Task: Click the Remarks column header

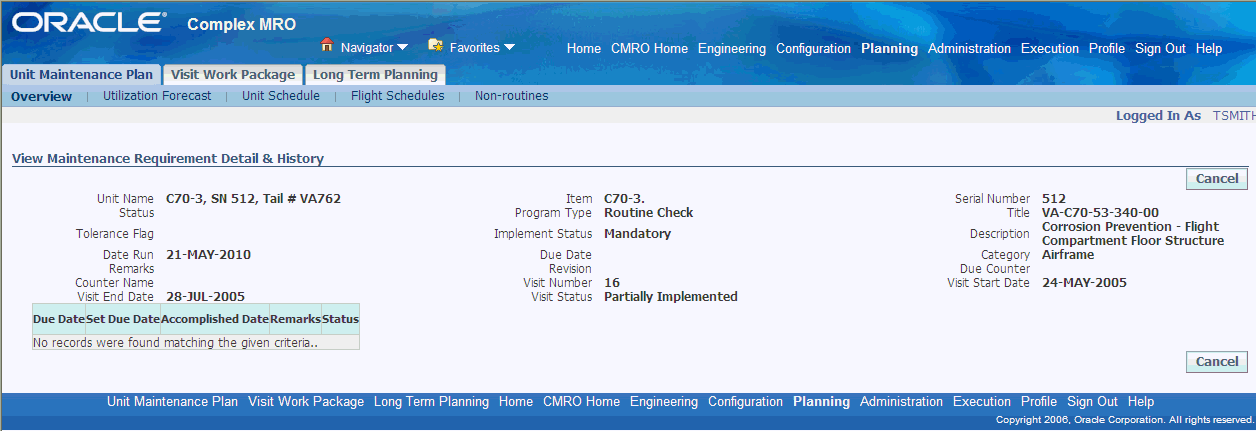Action: pos(295,320)
